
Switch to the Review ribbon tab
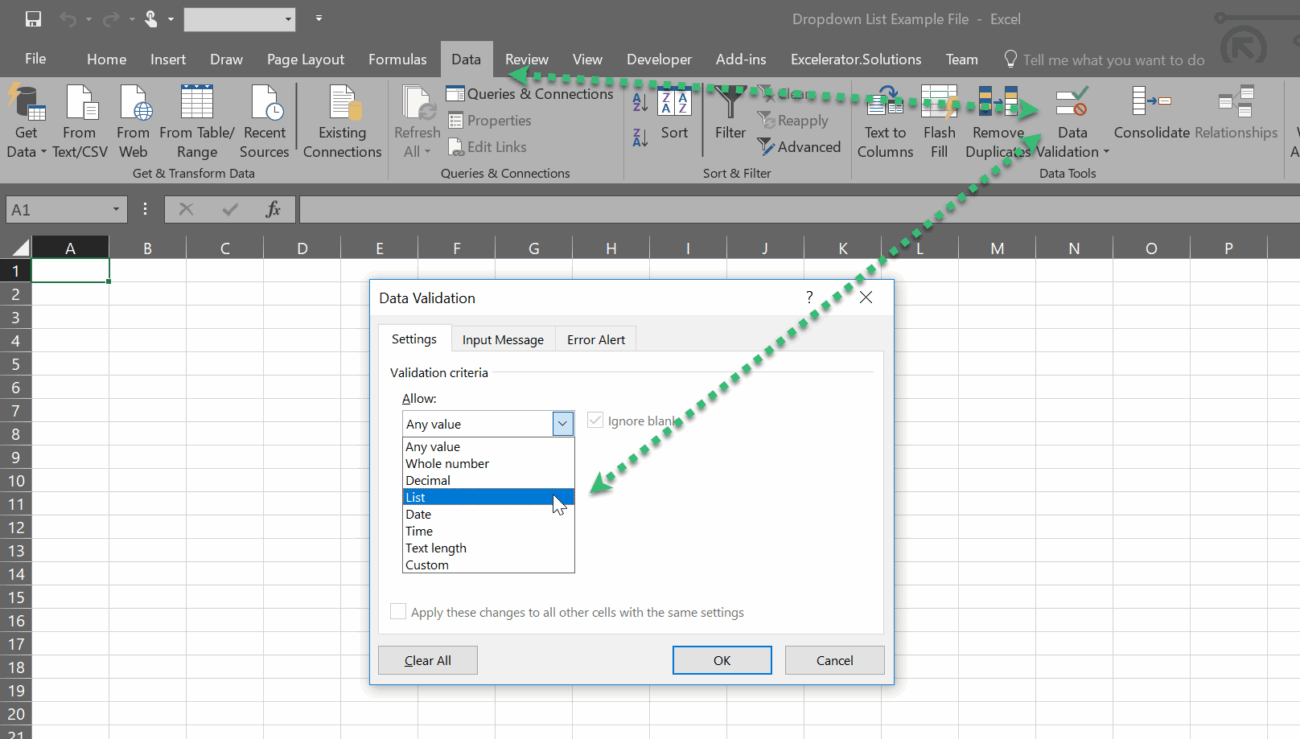(526, 60)
